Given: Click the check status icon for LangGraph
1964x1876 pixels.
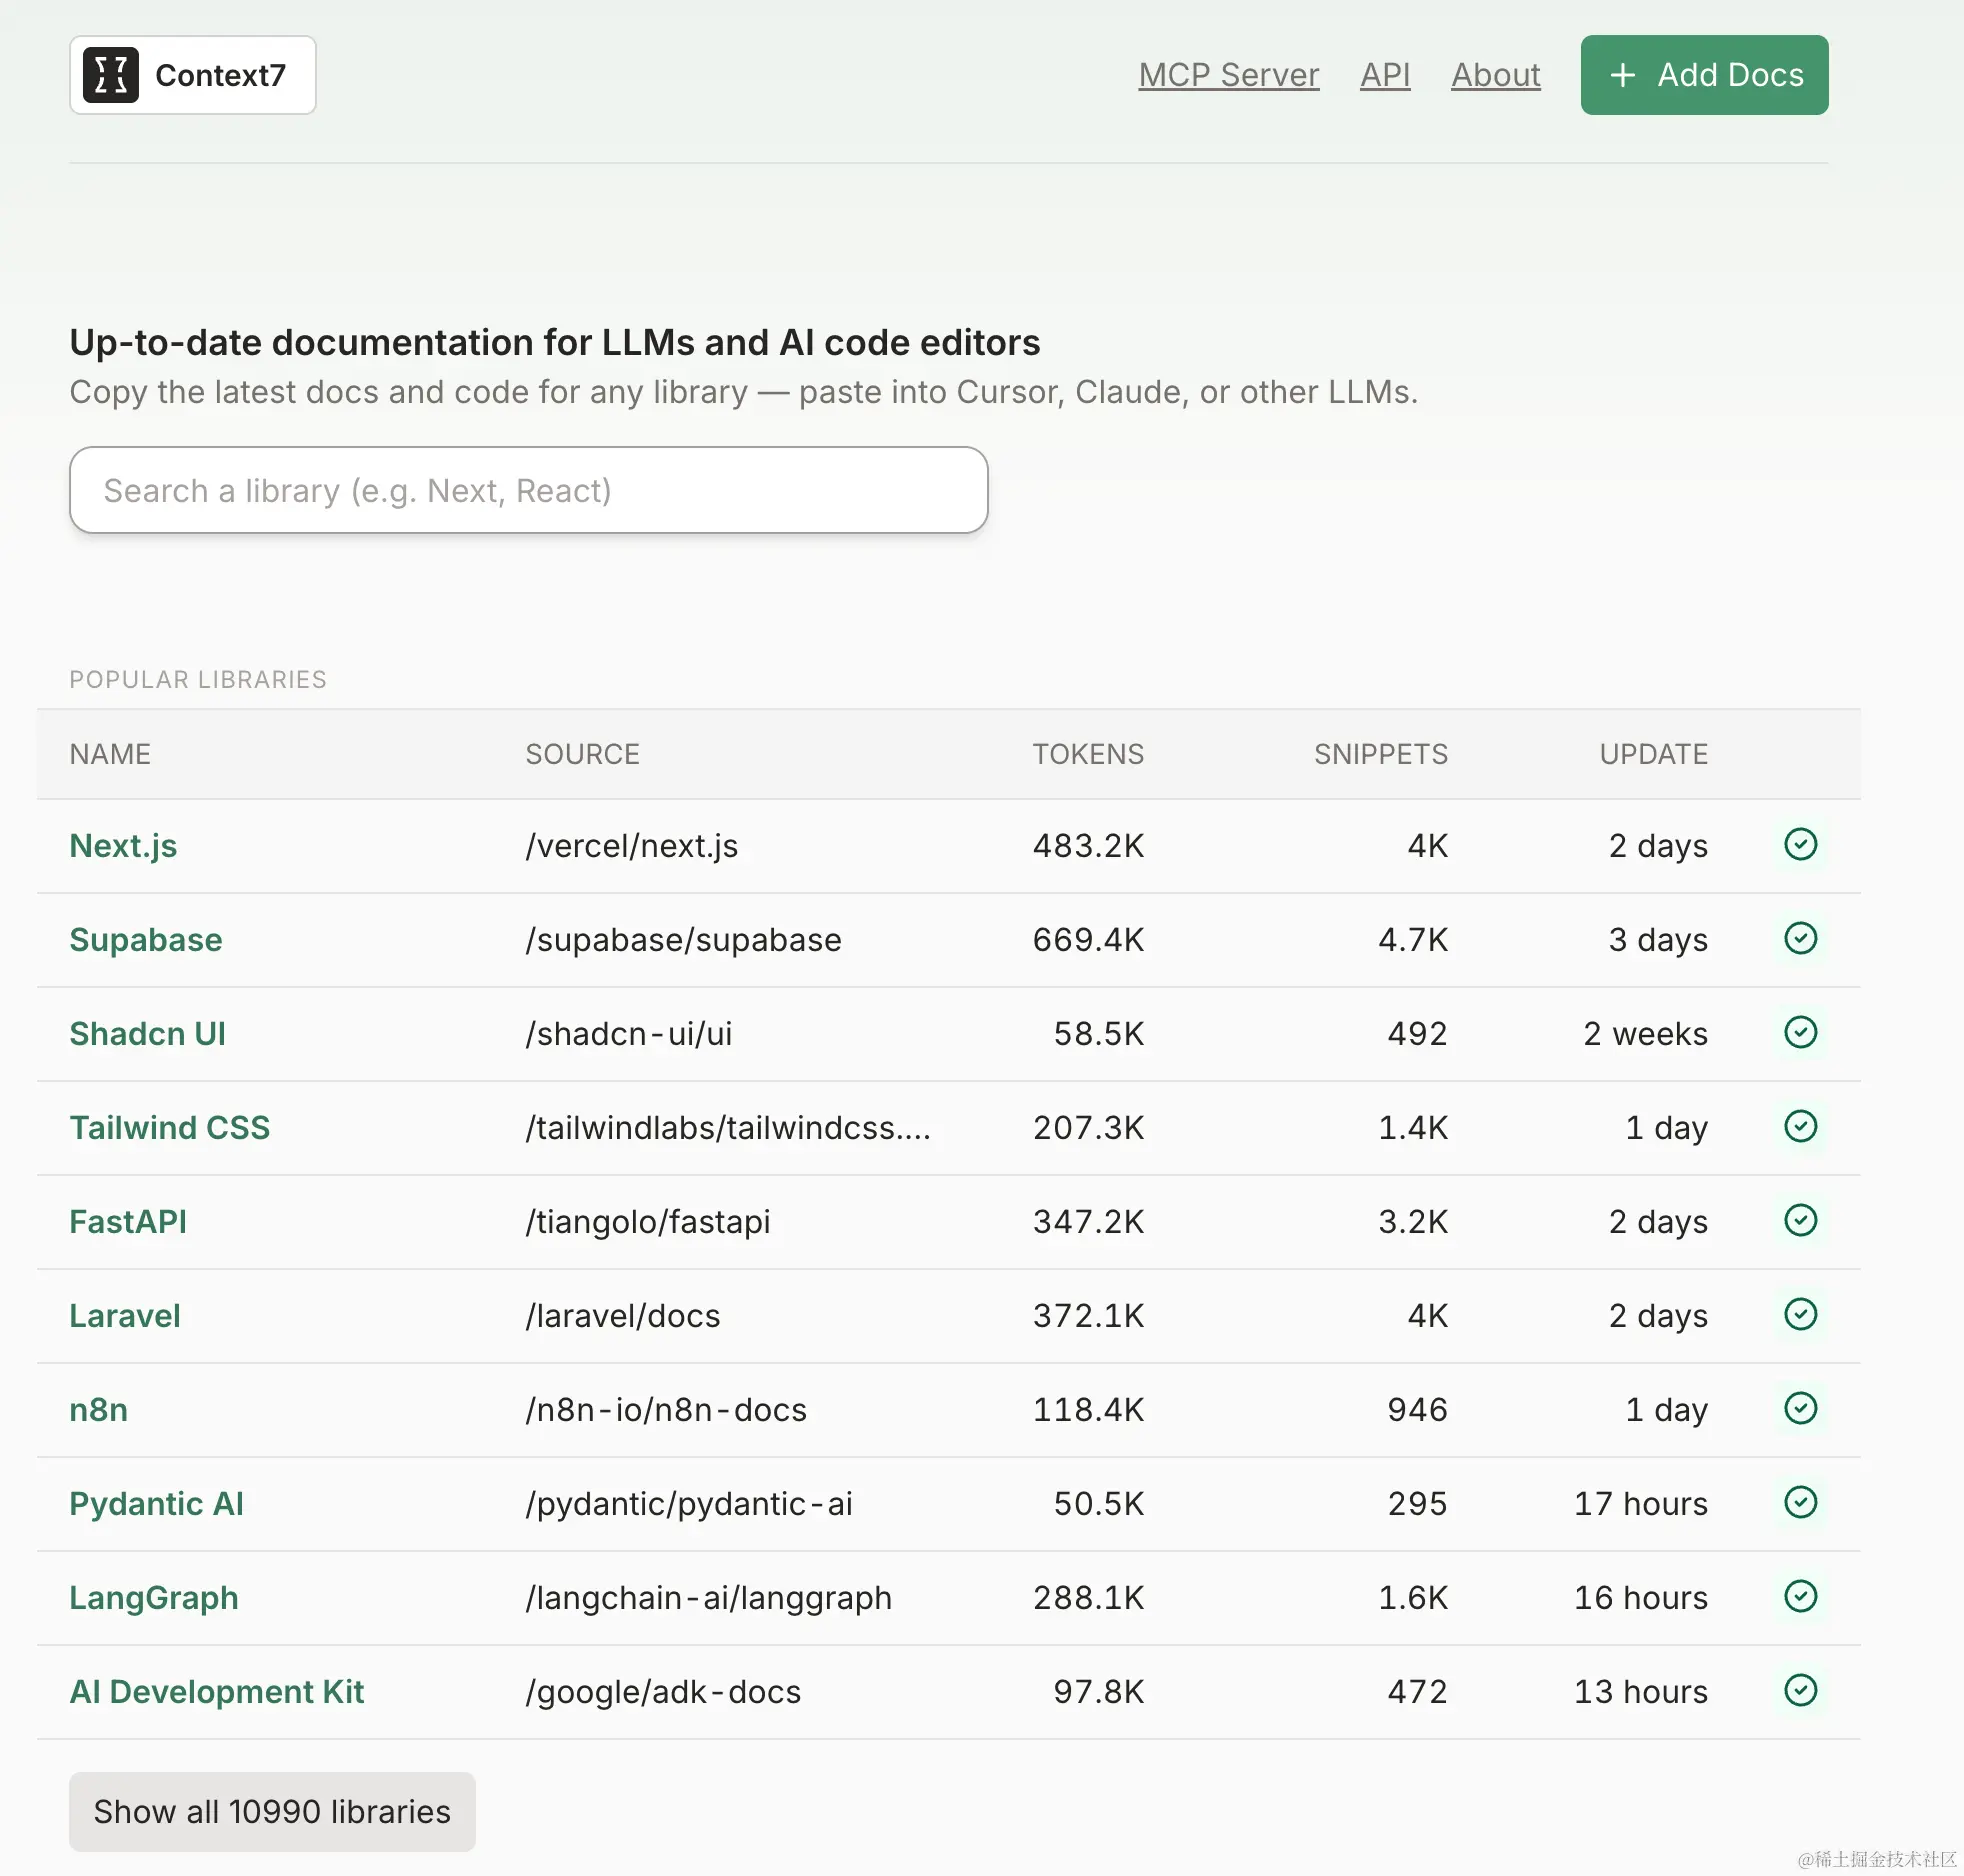Looking at the screenshot, I should pyautogui.click(x=1800, y=1597).
